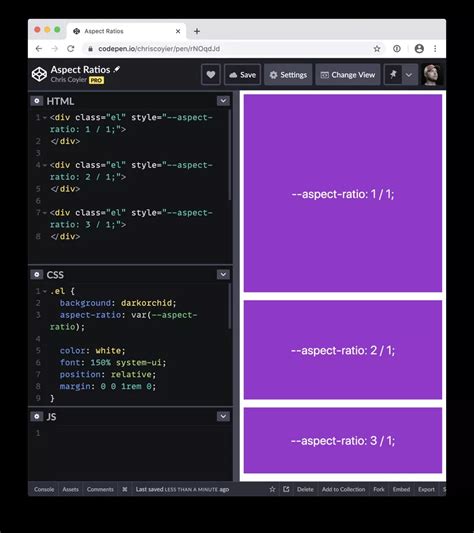Click Delete in the footer
This screenshot has width=474, height=533.
point(305,489)
